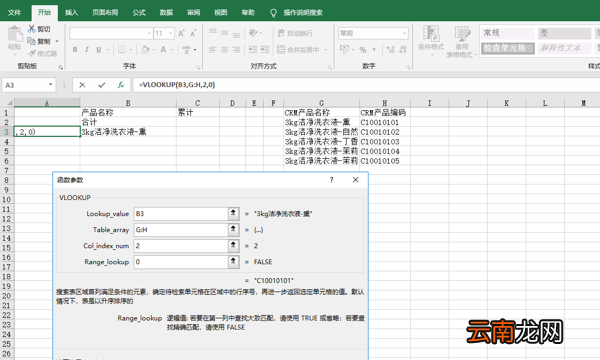The height and width of the screenshot is (360, 600).
Task: Toggle italic formatting
Action: [x=86, y=50]
